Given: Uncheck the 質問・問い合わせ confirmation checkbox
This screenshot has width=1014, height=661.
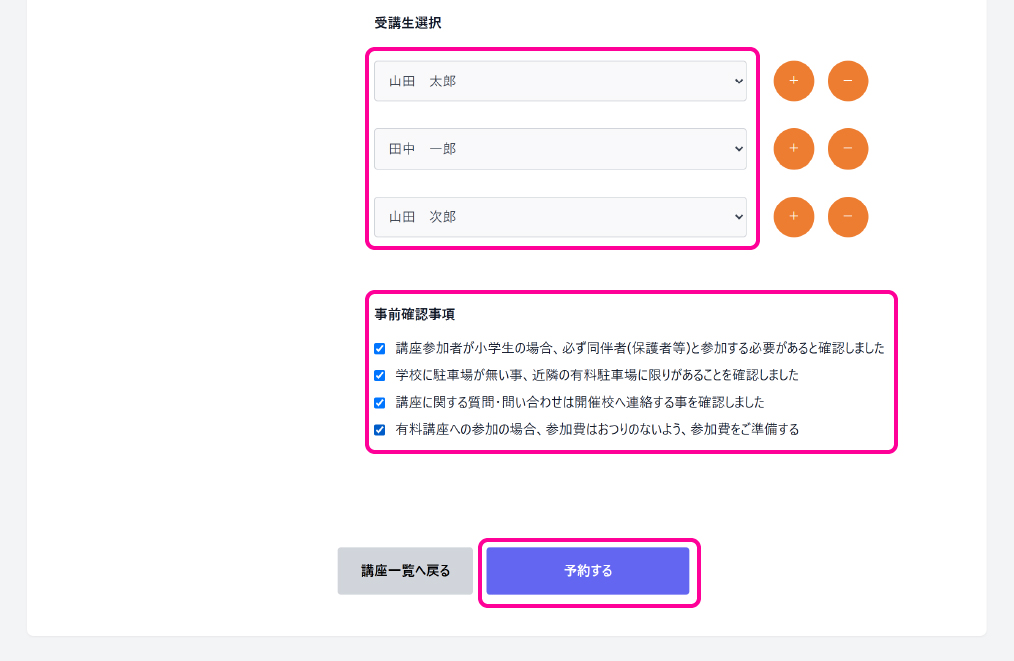Looking at the screenshot, I should pyautogui.click(x=380, y=403).
